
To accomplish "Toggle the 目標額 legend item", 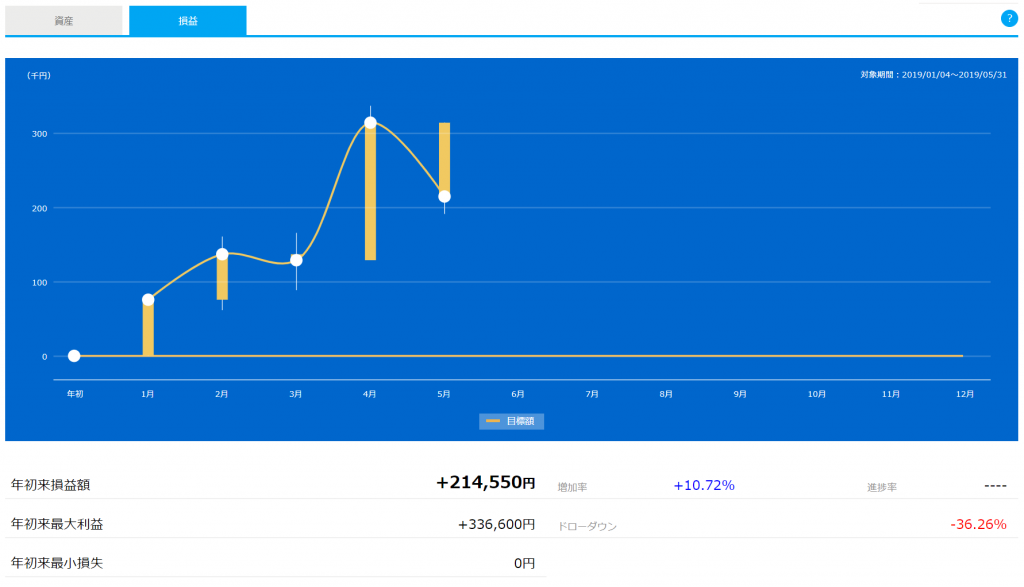I will [512, 421].
